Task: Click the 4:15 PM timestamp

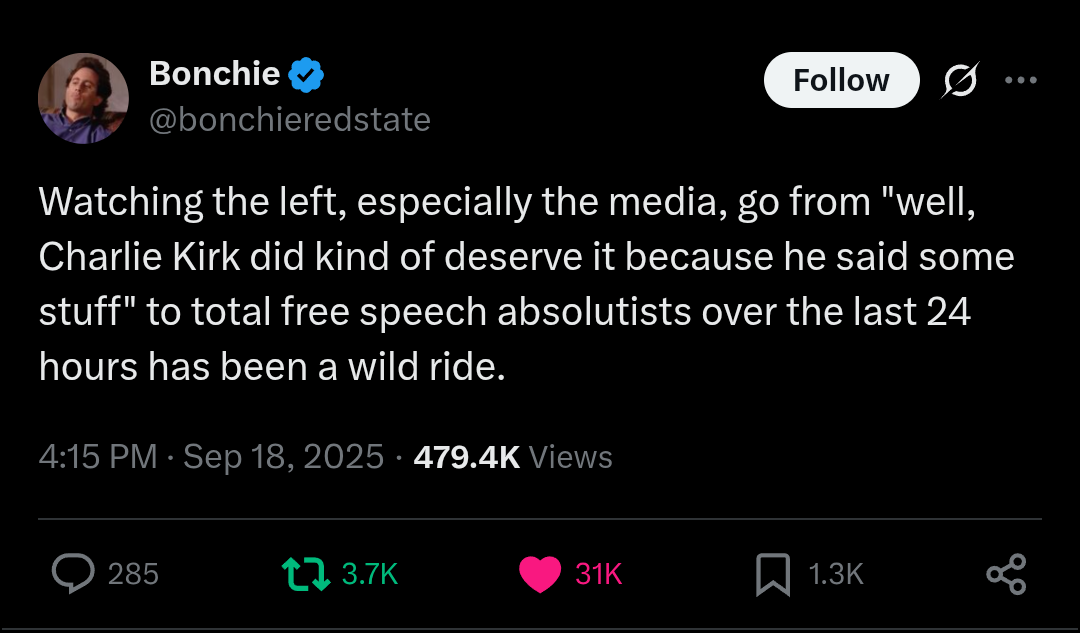Action: pos(98,457)
